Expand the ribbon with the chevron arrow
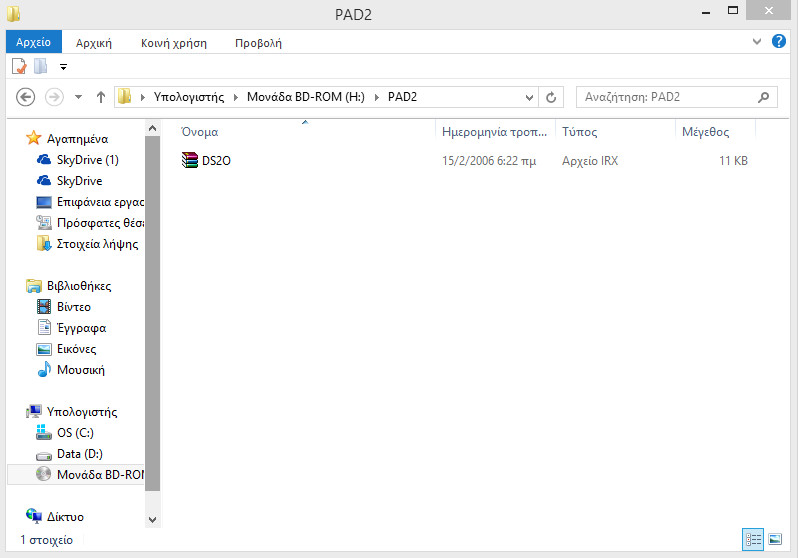Image resolution: width=798 pixels, height=558 pixels. click(757, 42)
